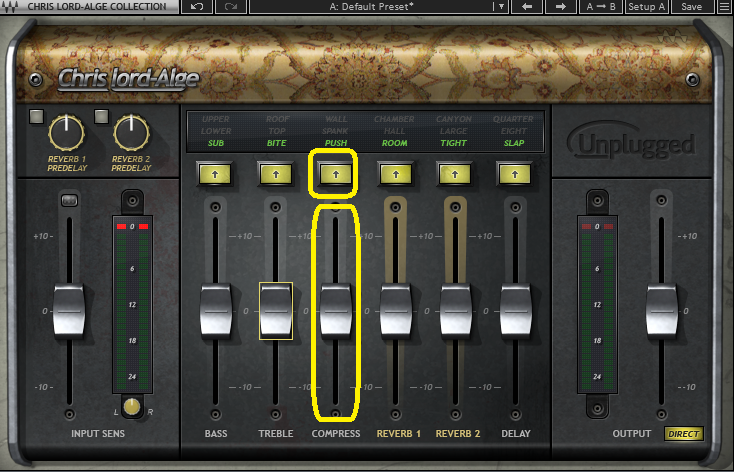This screenshot has height=472, width=734.
Task: Open the Default Preset dropdown menu
Action: coord(370,7)
